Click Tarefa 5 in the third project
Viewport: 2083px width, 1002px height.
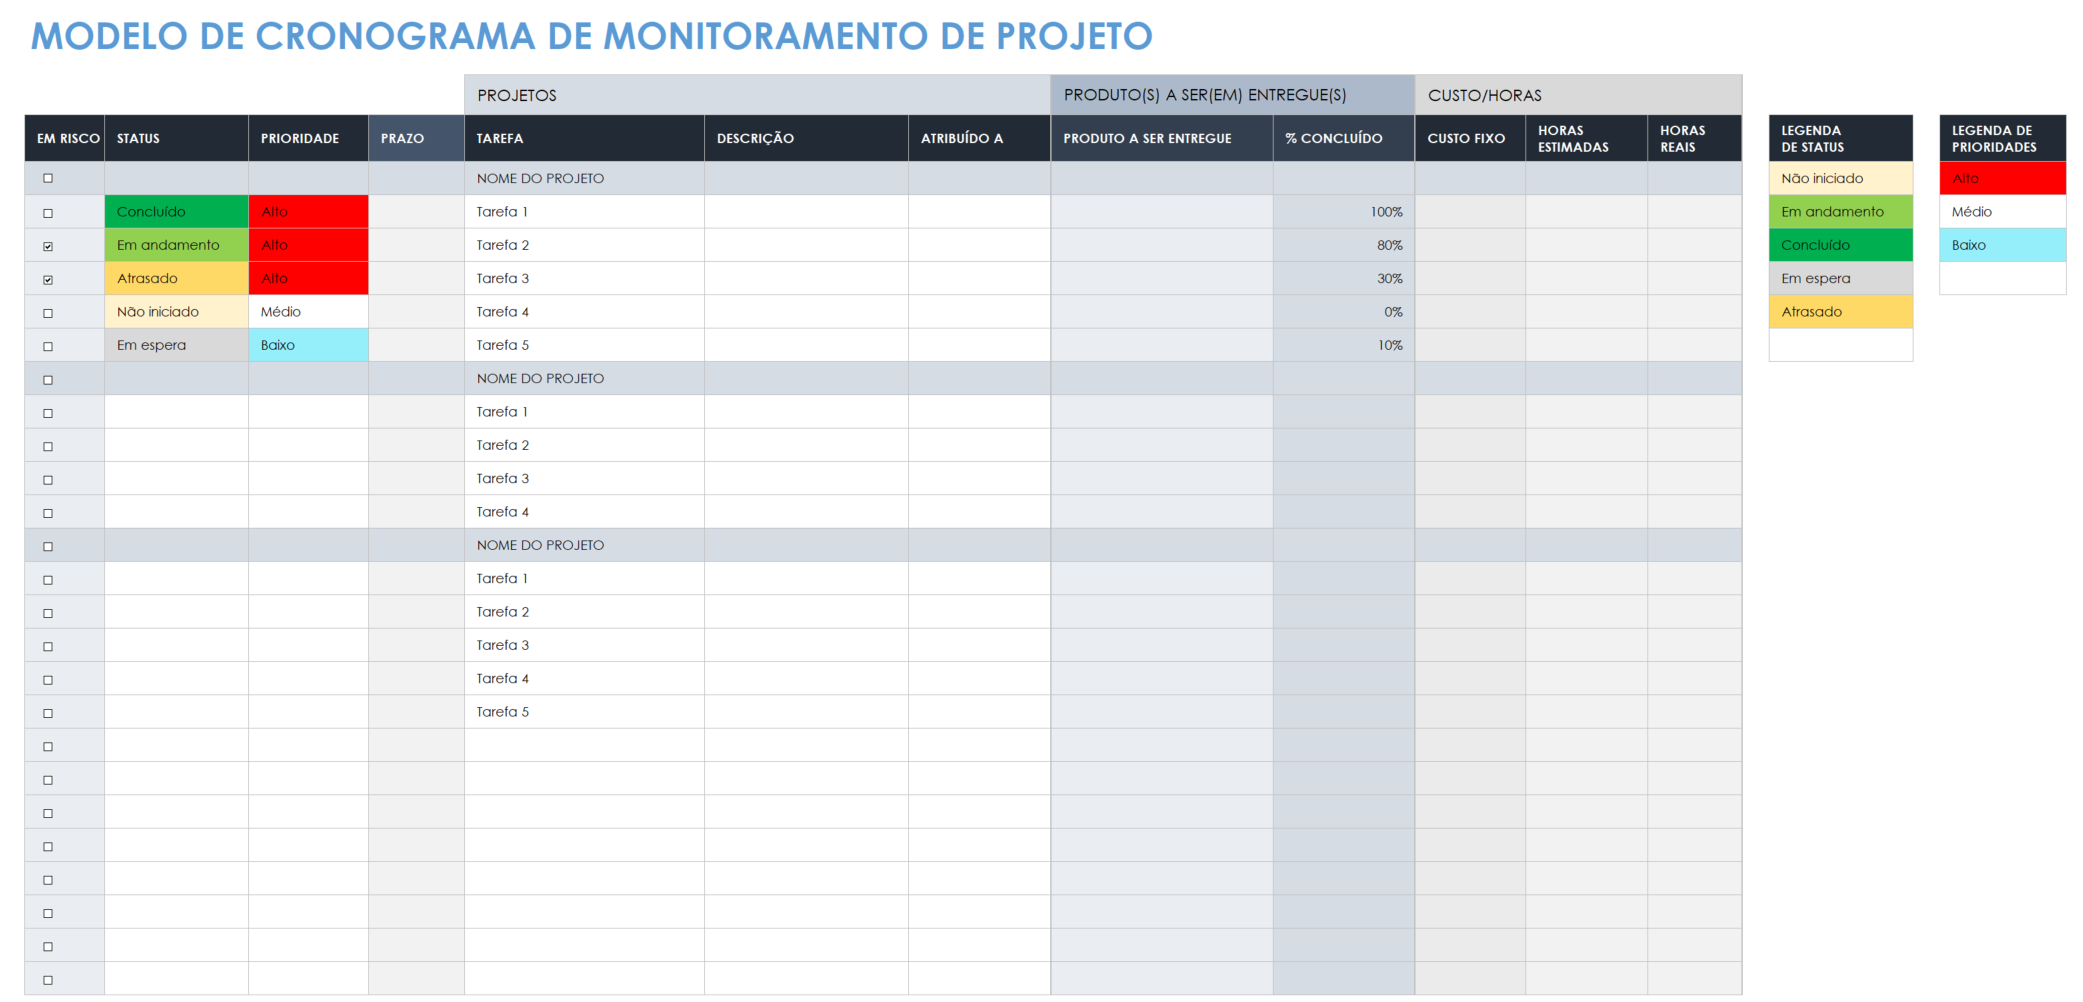click(x=584, y=712)
